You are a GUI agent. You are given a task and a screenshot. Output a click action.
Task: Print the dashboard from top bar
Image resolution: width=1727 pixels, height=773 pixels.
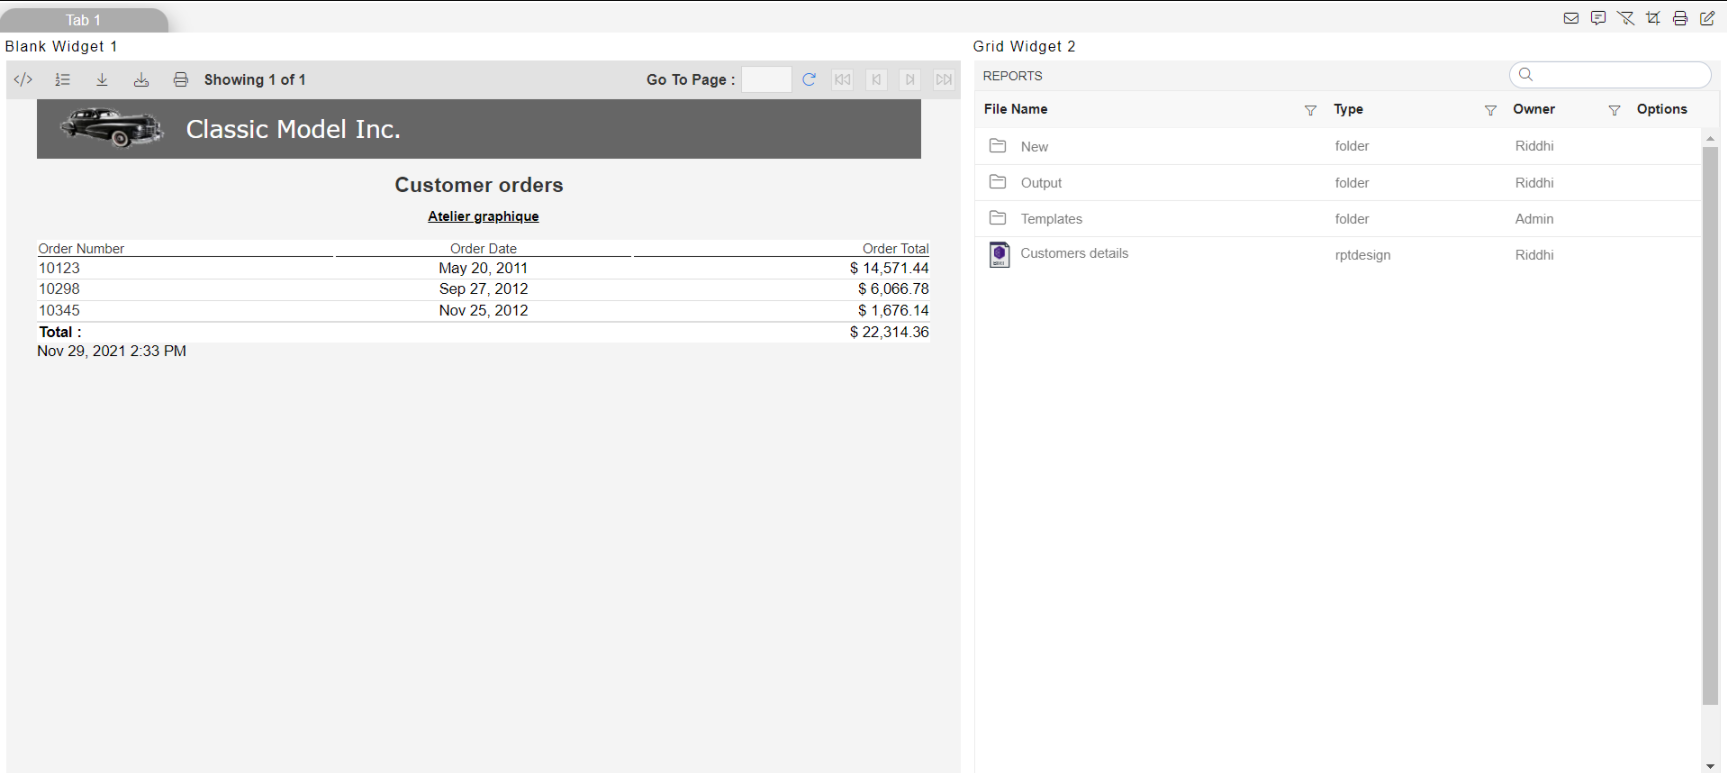pos(1680,18)
